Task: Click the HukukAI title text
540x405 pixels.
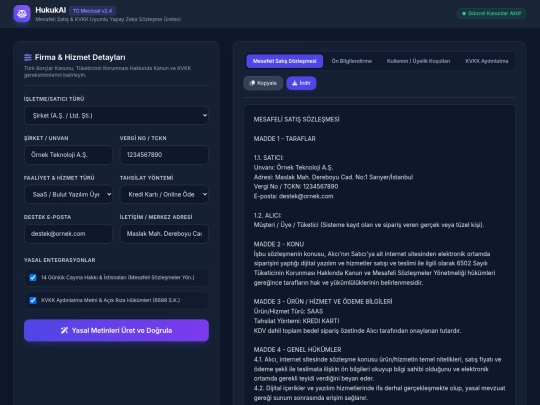Action: (x=51, y=10)
